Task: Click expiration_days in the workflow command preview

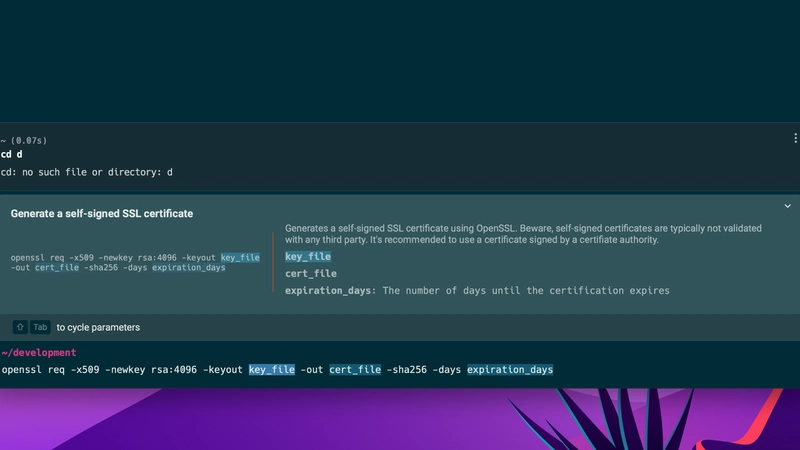Action: point(188,267)
